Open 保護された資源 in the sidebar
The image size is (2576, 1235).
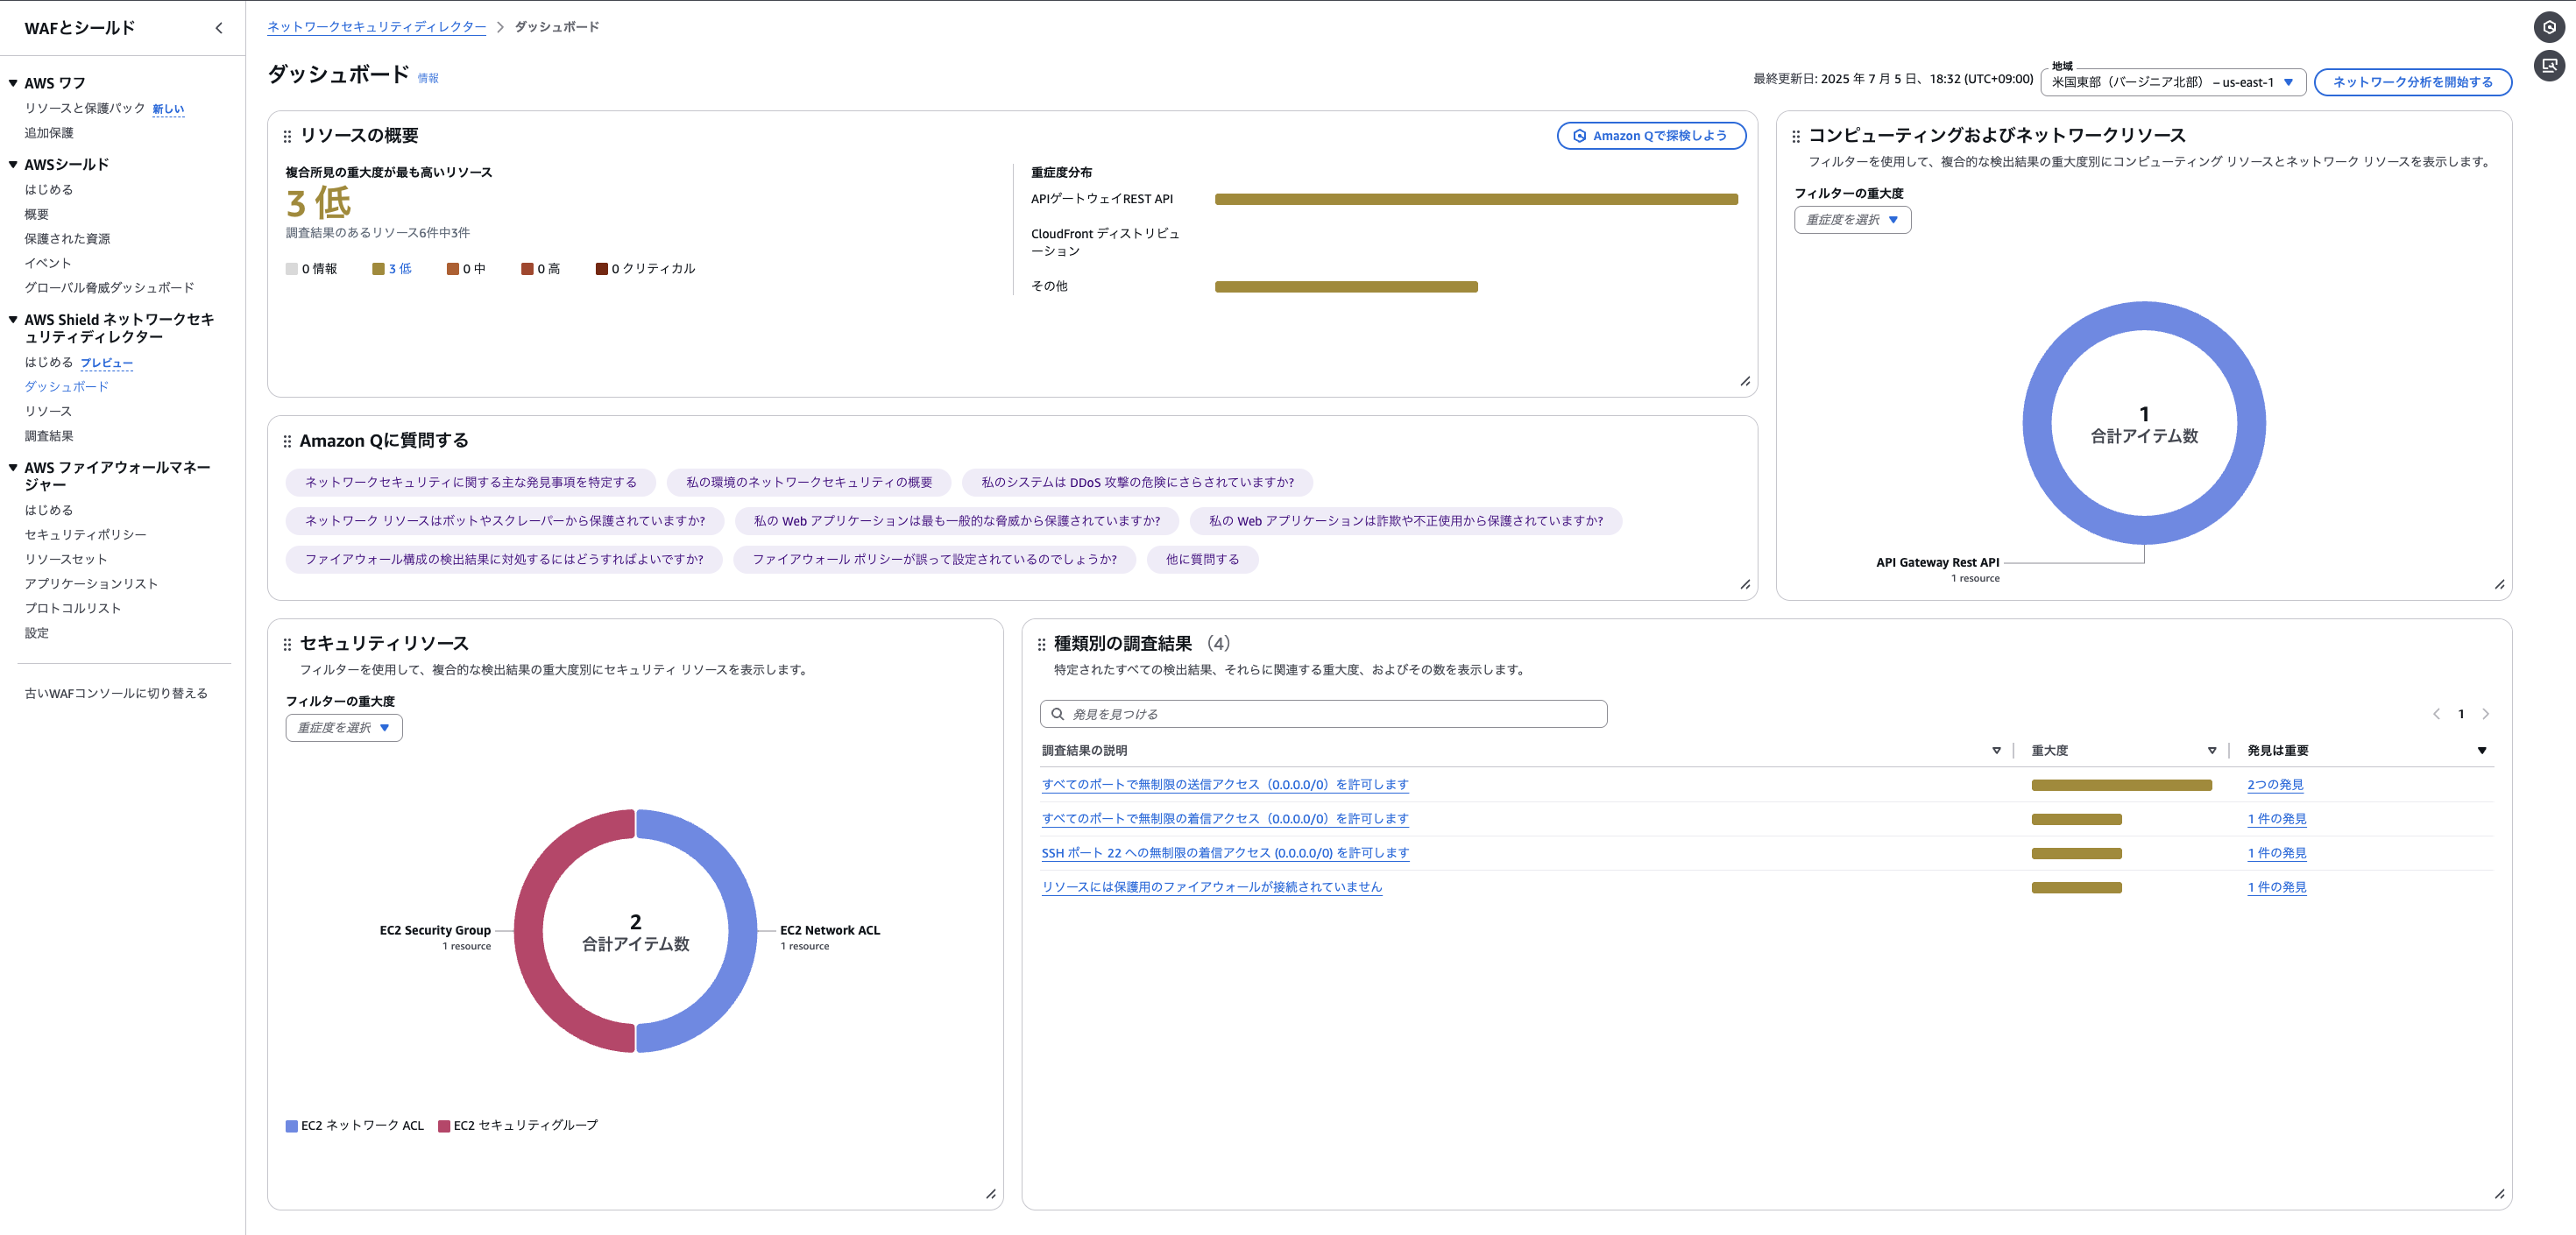(x=67, y=238)
